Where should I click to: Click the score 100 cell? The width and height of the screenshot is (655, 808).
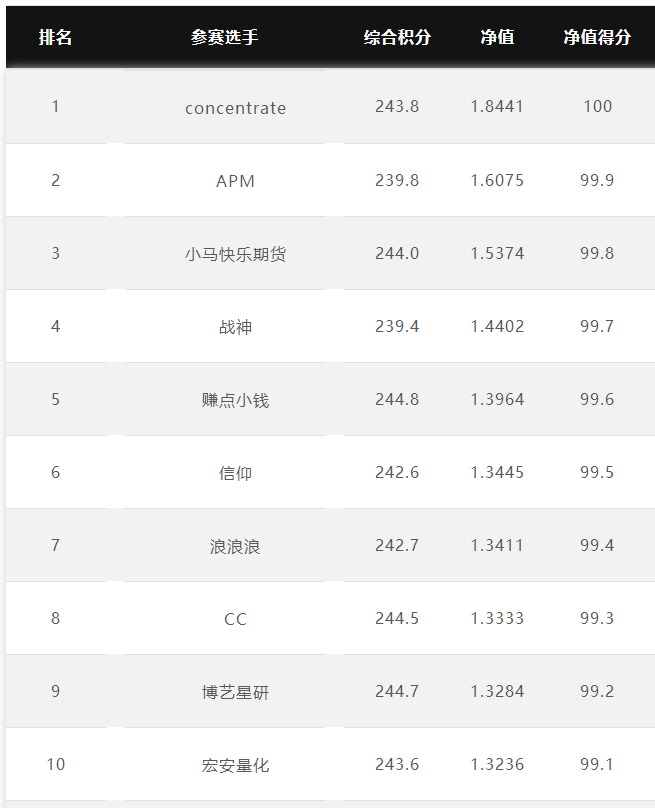[597, 106]
